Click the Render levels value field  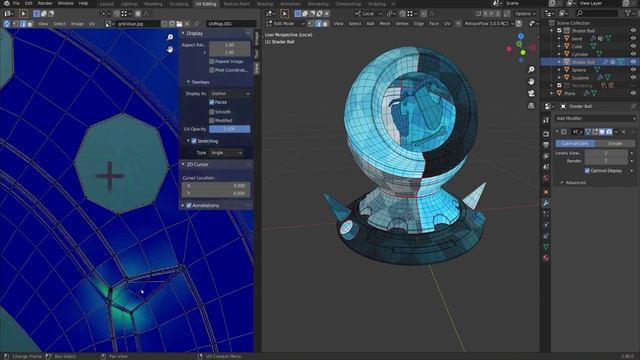pos(606,161)
